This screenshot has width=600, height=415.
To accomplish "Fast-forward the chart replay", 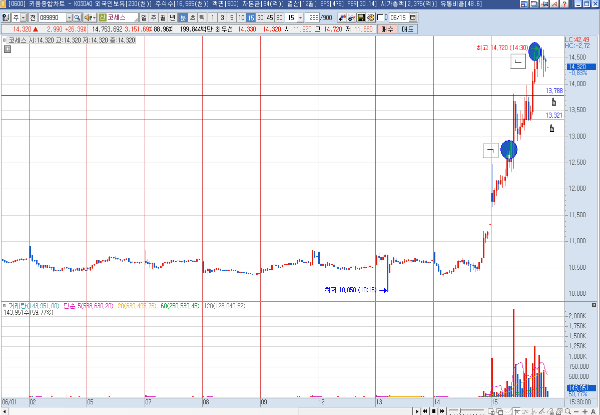I will [442, 411].
